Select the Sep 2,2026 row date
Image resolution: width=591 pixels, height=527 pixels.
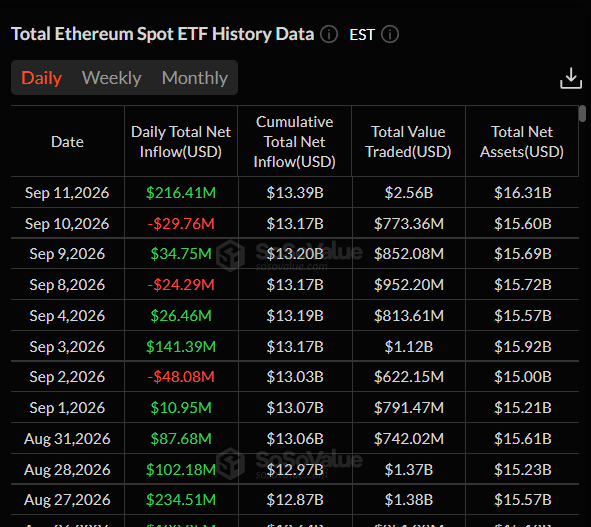tap(67, 377)
